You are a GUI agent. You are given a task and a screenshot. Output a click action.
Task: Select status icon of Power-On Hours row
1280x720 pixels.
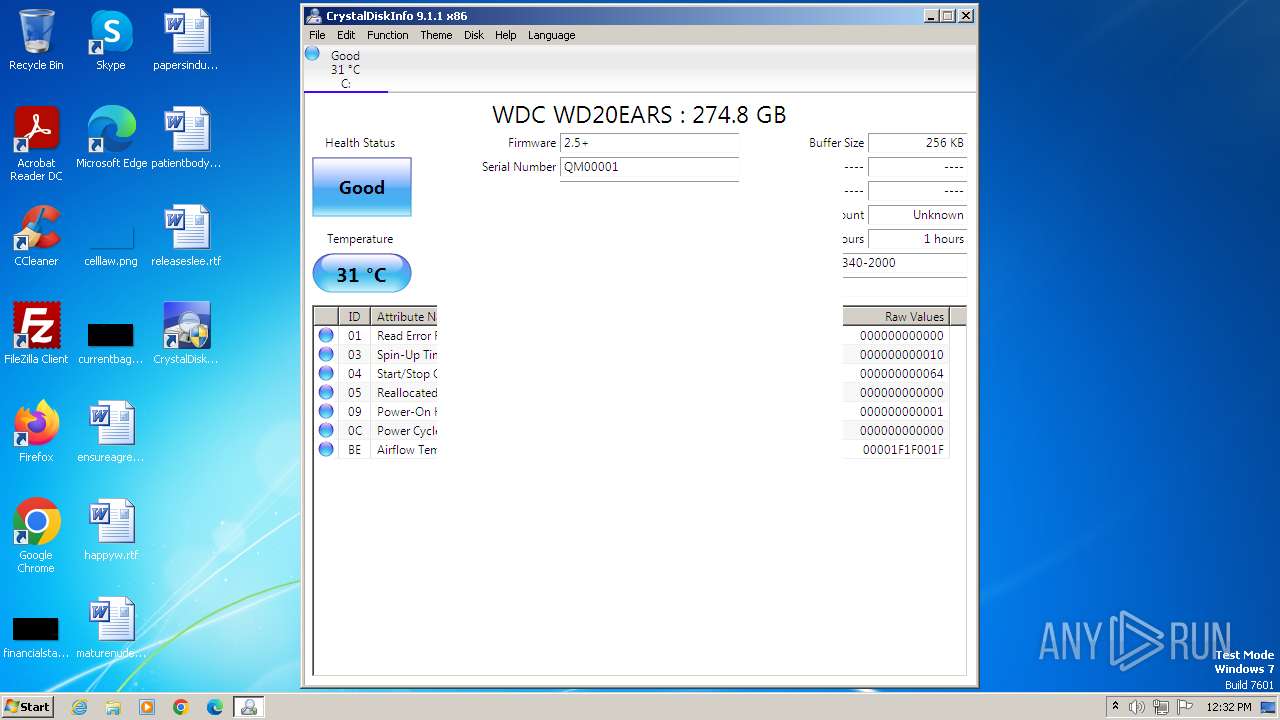[326, 411]
